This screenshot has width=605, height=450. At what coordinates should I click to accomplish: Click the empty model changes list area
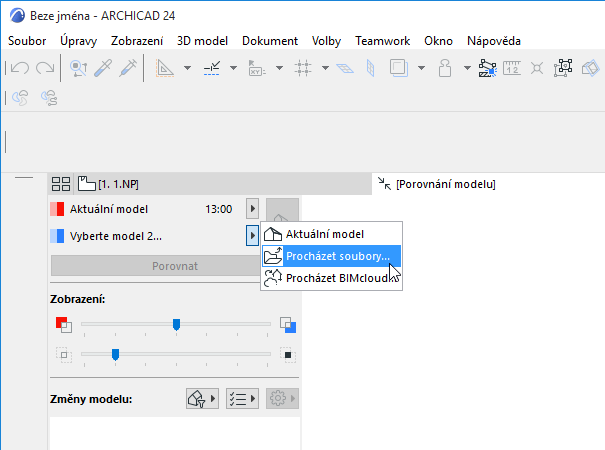pos(175,433)
